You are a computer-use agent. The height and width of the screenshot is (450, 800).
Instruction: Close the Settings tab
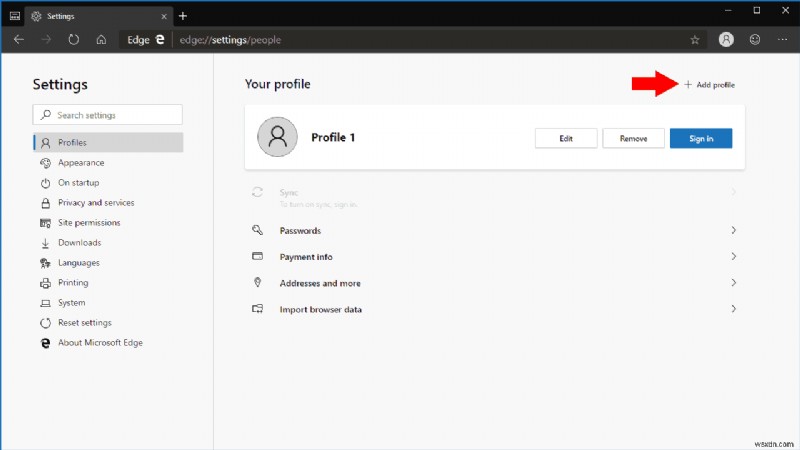click(x=164, y=16)
